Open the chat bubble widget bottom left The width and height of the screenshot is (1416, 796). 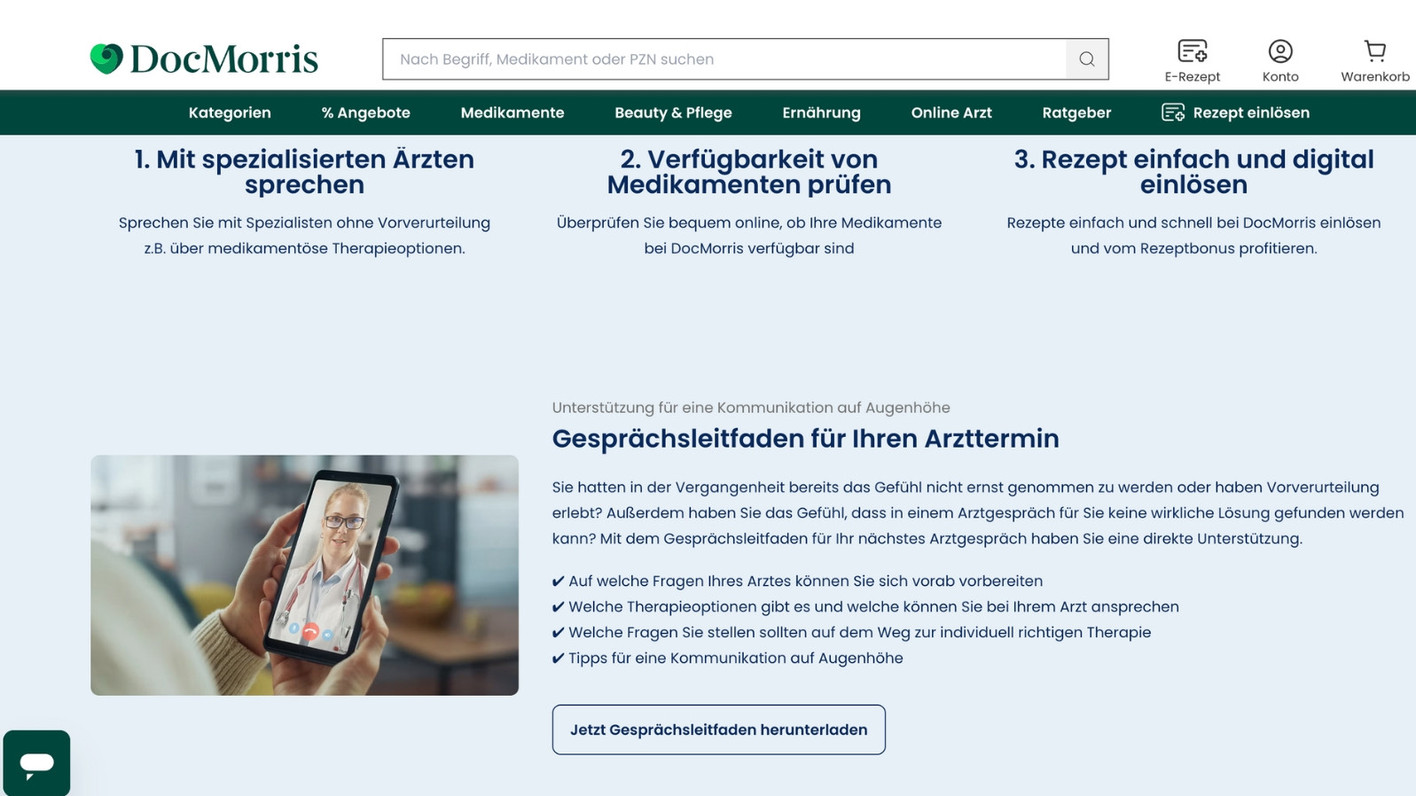coord(35,762)
